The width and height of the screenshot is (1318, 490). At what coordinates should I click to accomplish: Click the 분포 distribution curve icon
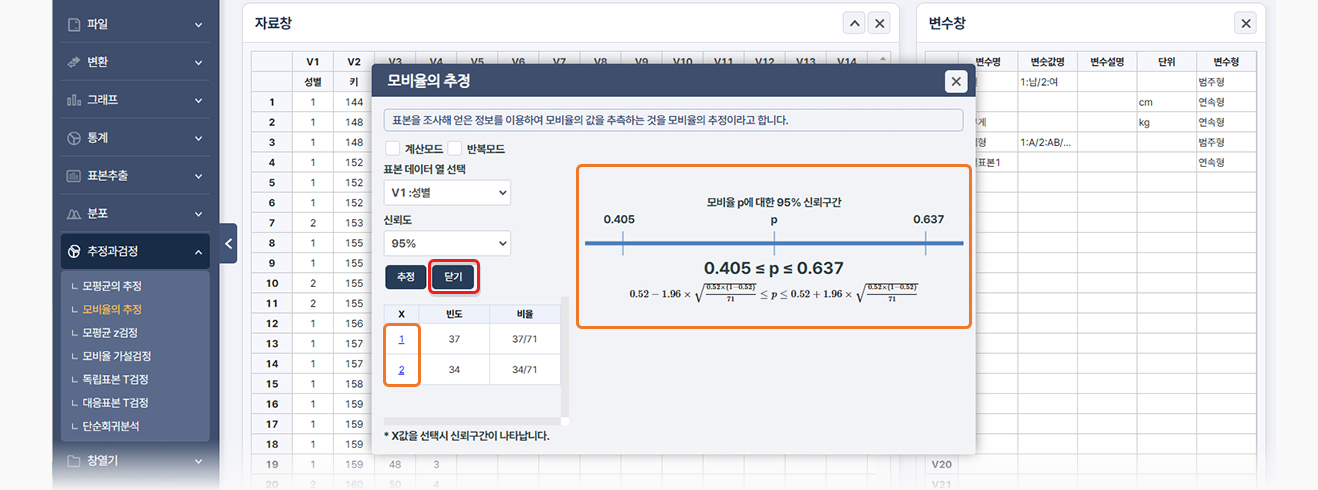coord(73,214)
